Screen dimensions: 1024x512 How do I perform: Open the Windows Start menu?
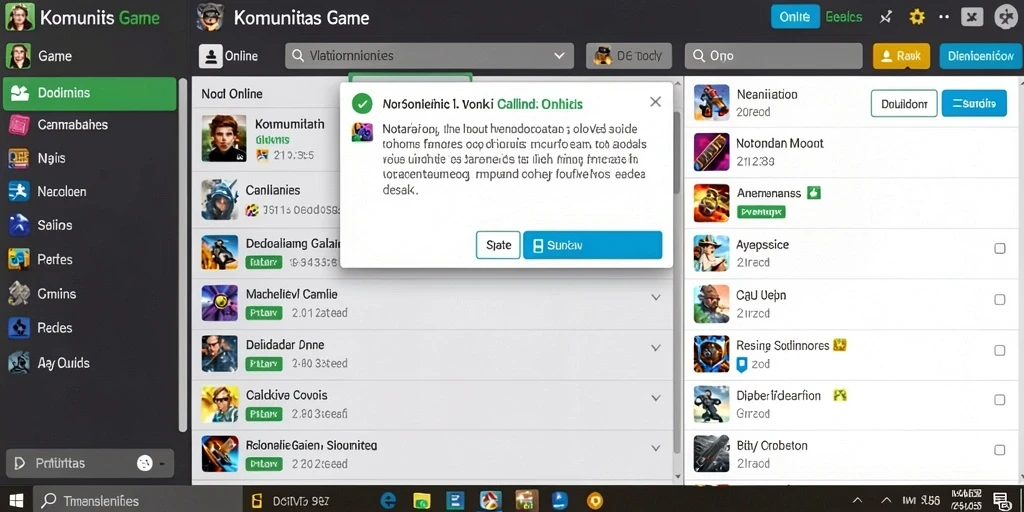[x=16, y=501]
